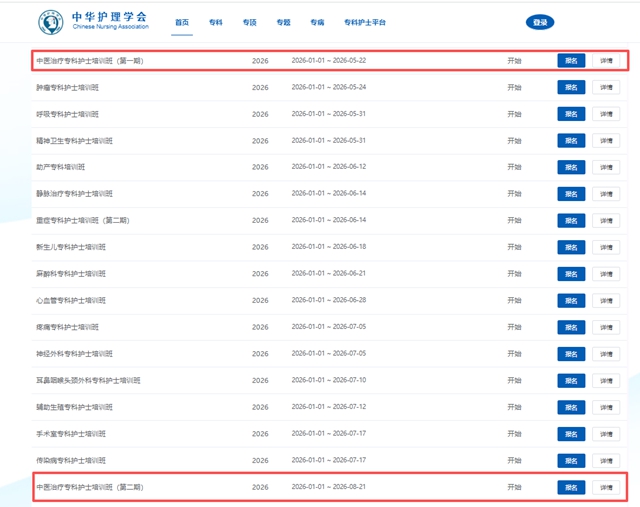Open the 新生儿专科护士培训班 course title

click(x=75, y=247)
